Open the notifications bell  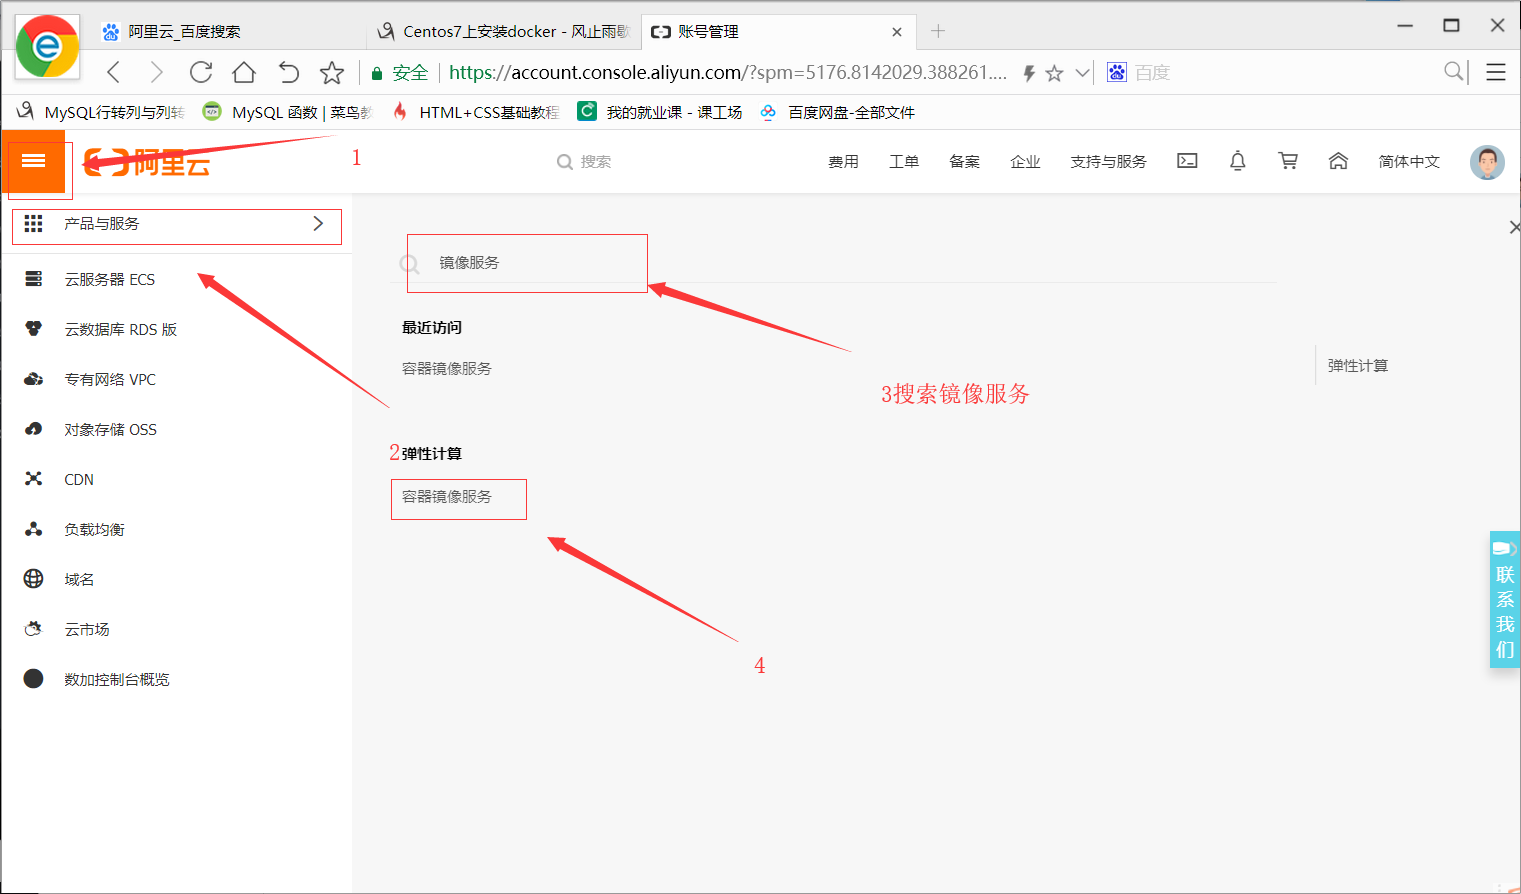coord(1237,161)
